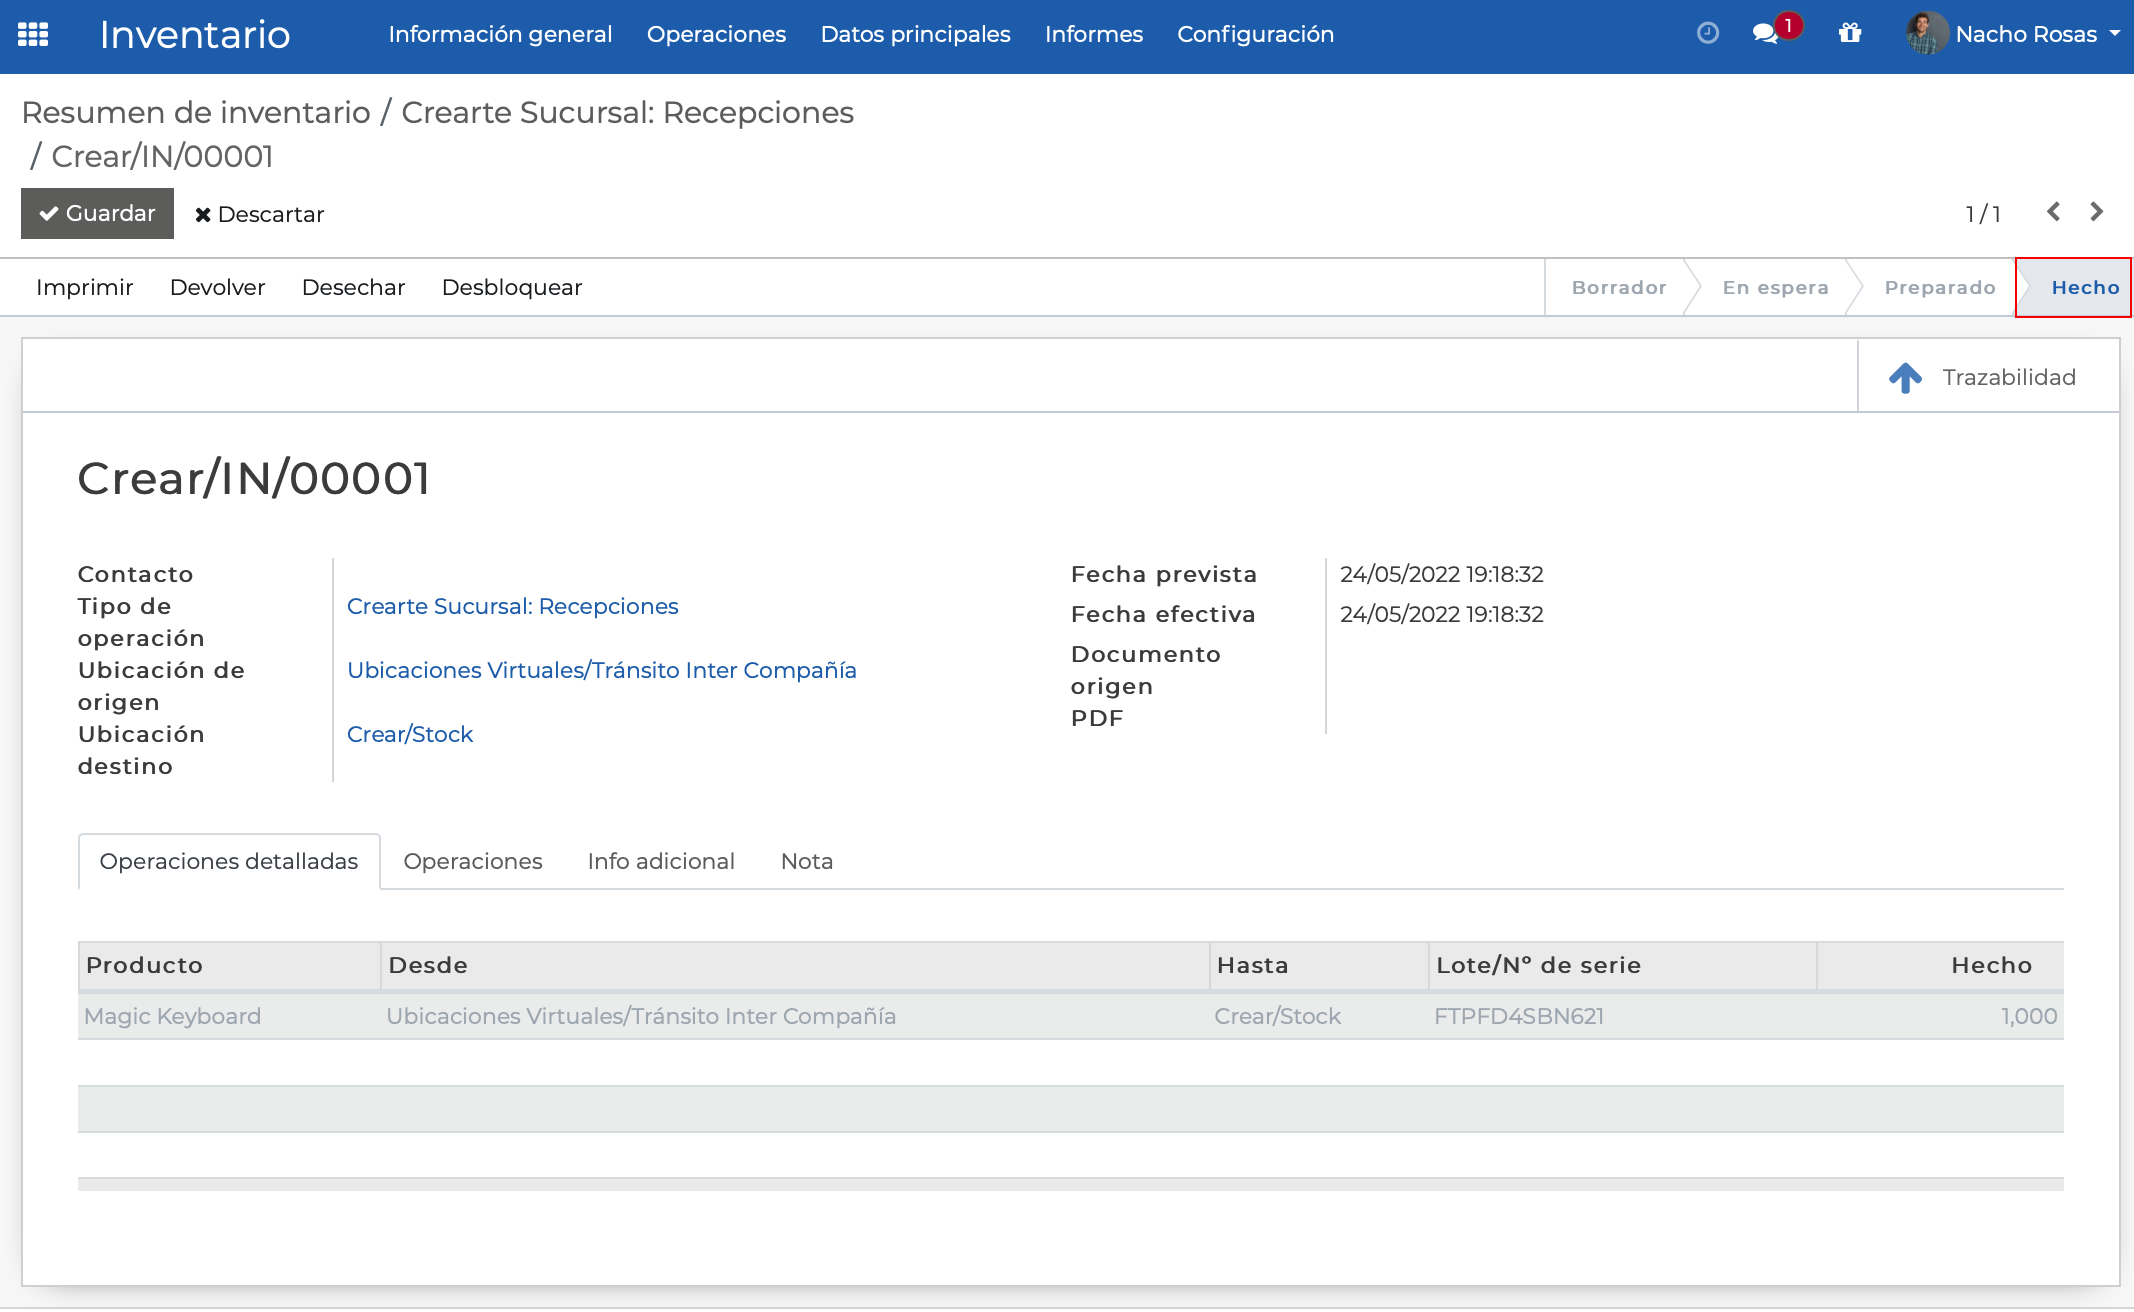The width and height of the screenshot is (2134, 1312).
Task: Open the Informes menu
Action: [1093, 34]
